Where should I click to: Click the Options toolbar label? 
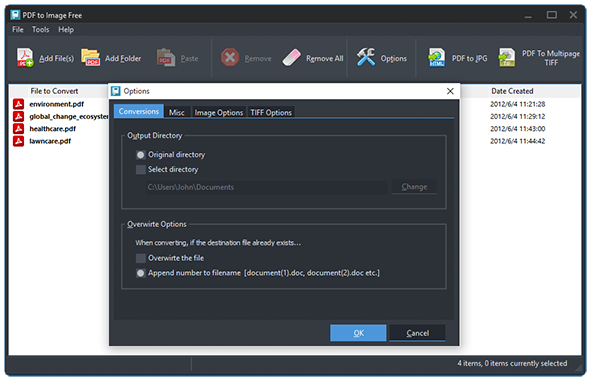[394, 58]
